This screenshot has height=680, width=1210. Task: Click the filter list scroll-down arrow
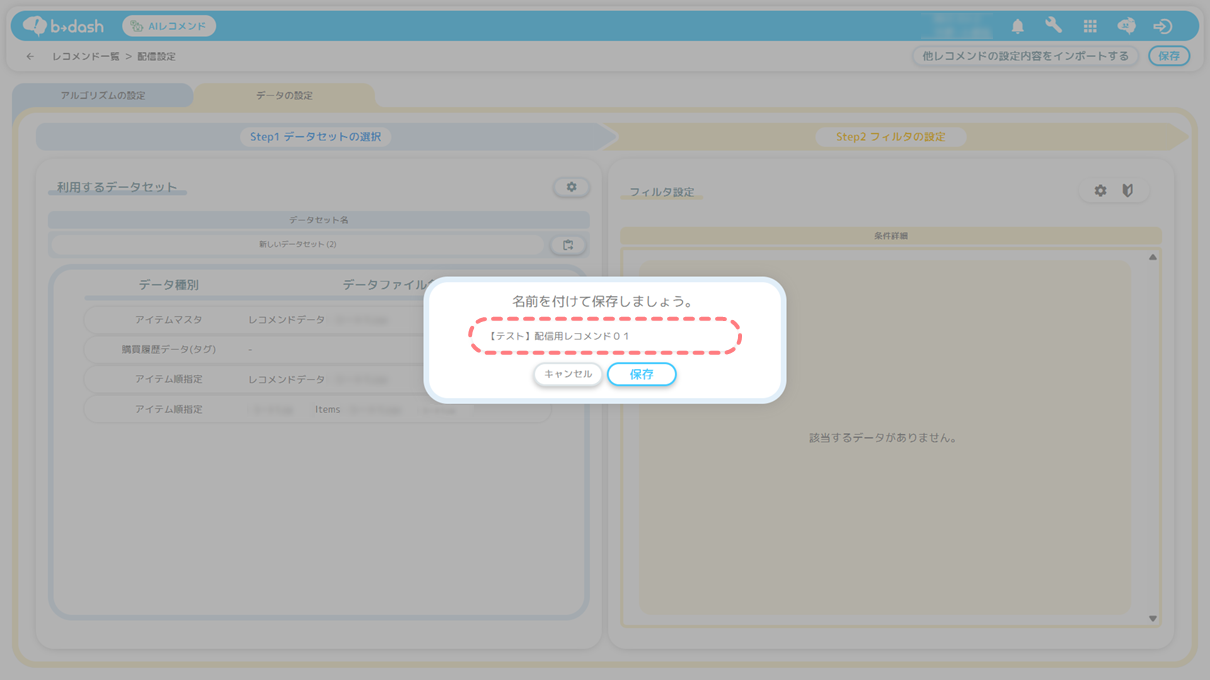1152,619
